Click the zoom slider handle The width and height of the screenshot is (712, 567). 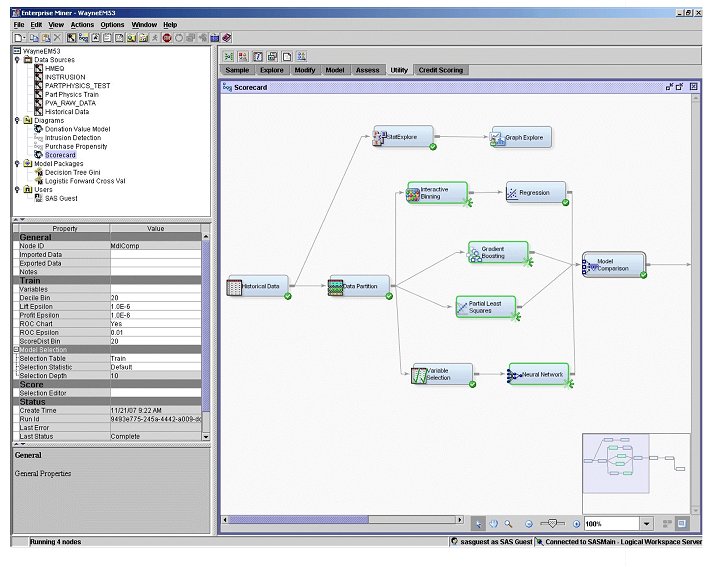pyautogui.click(x=551, y=523)
